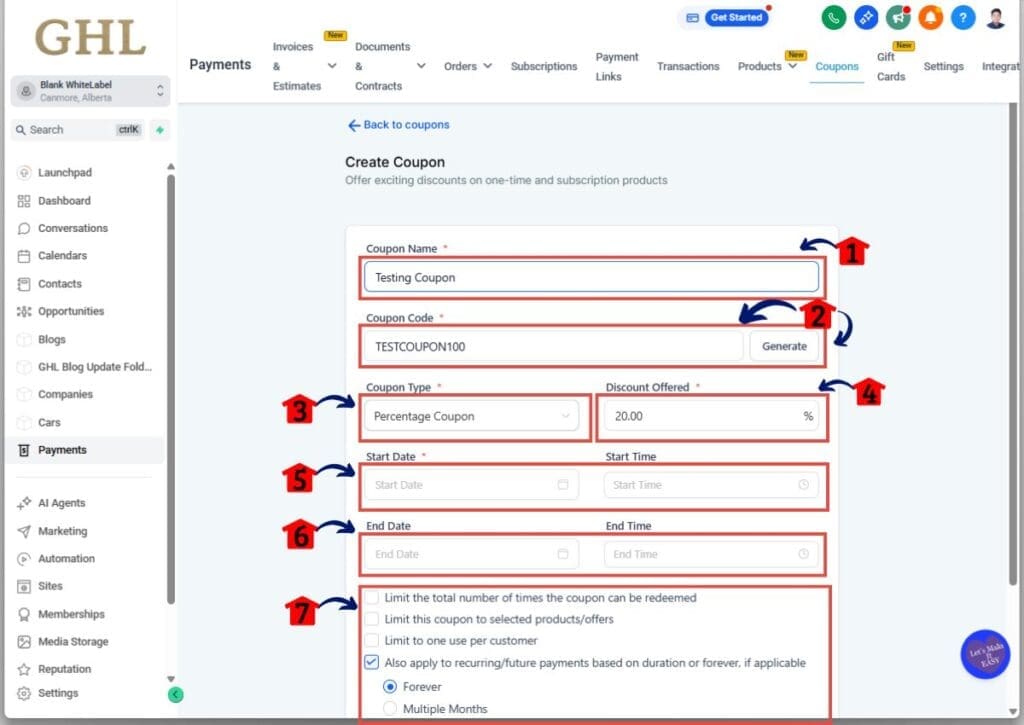The image size is (1024, 725).
Task: Switch to the Transactions tab
Action: pyautogui.click(x=688, y=65)
